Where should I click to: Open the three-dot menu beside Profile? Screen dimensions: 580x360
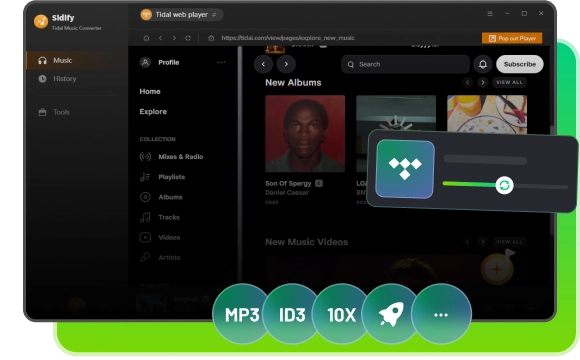221,62
